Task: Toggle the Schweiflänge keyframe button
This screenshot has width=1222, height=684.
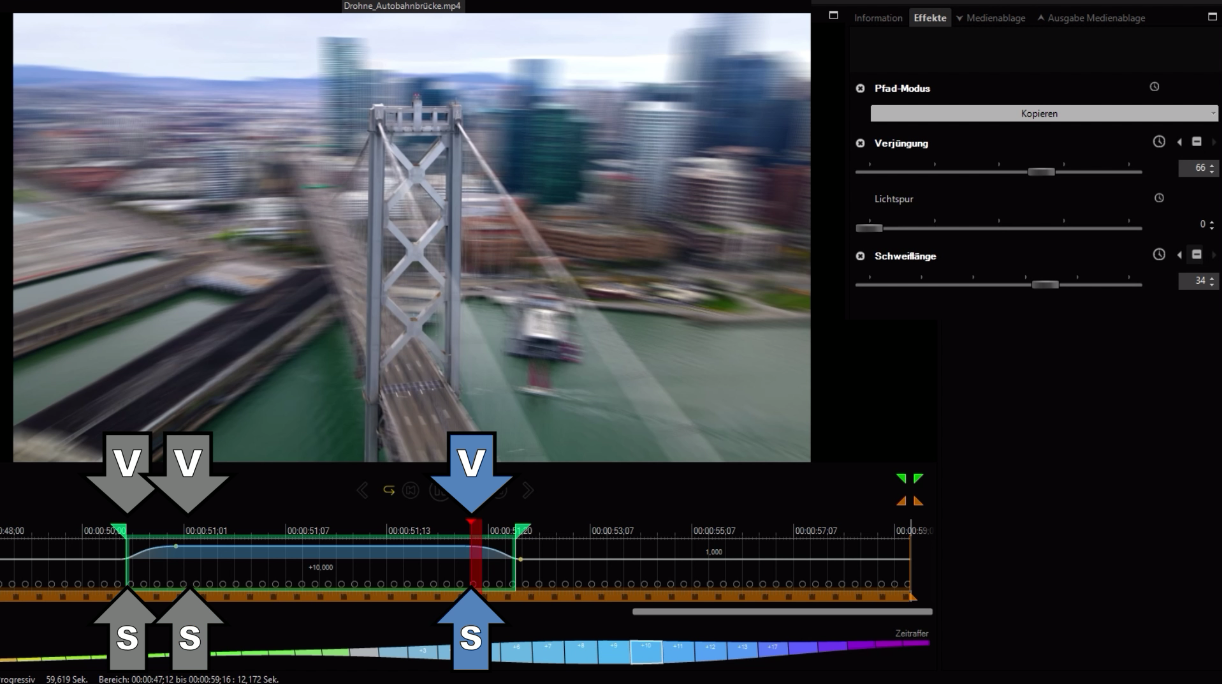Action: coord(1196,255)
